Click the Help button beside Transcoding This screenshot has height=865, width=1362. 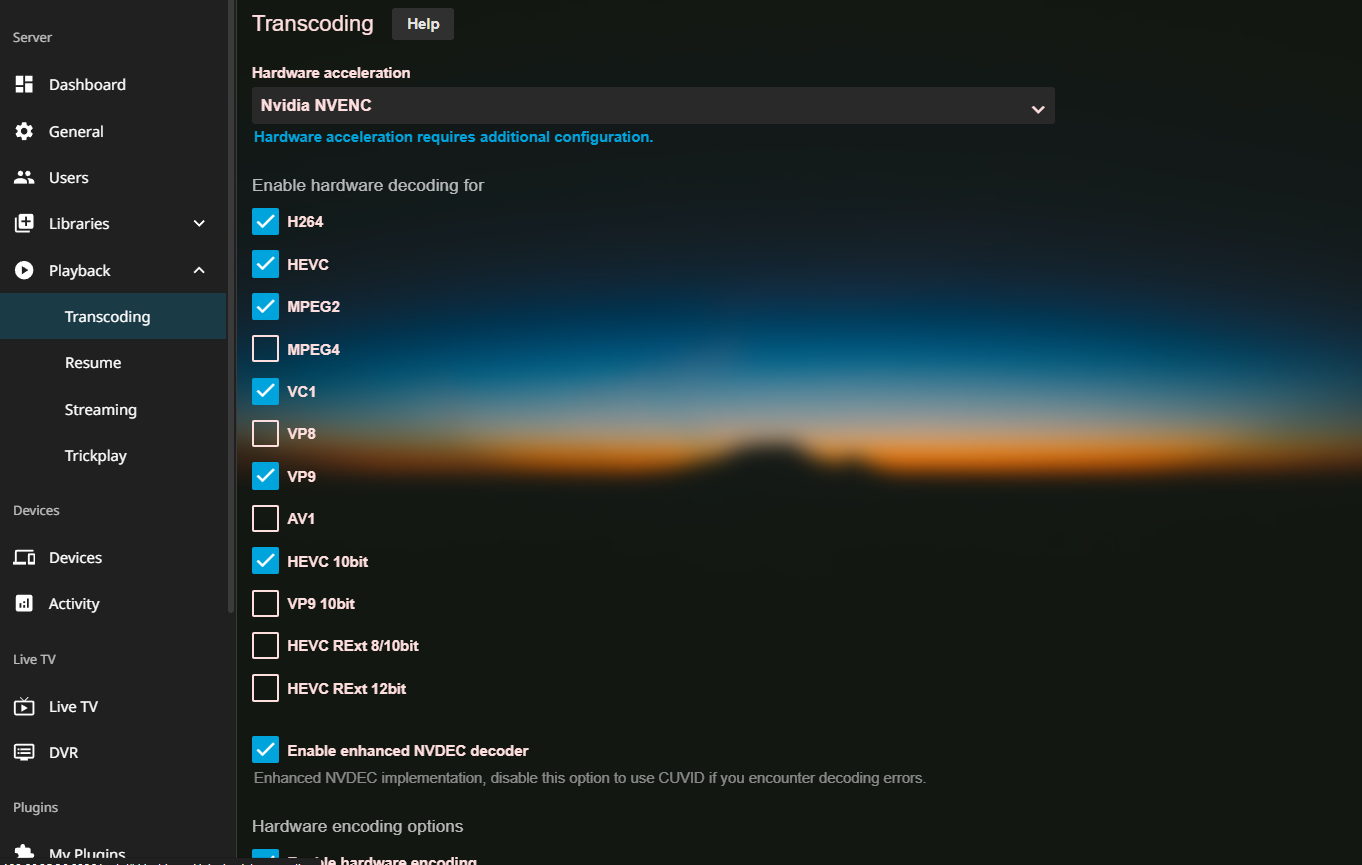coord(422,24)
